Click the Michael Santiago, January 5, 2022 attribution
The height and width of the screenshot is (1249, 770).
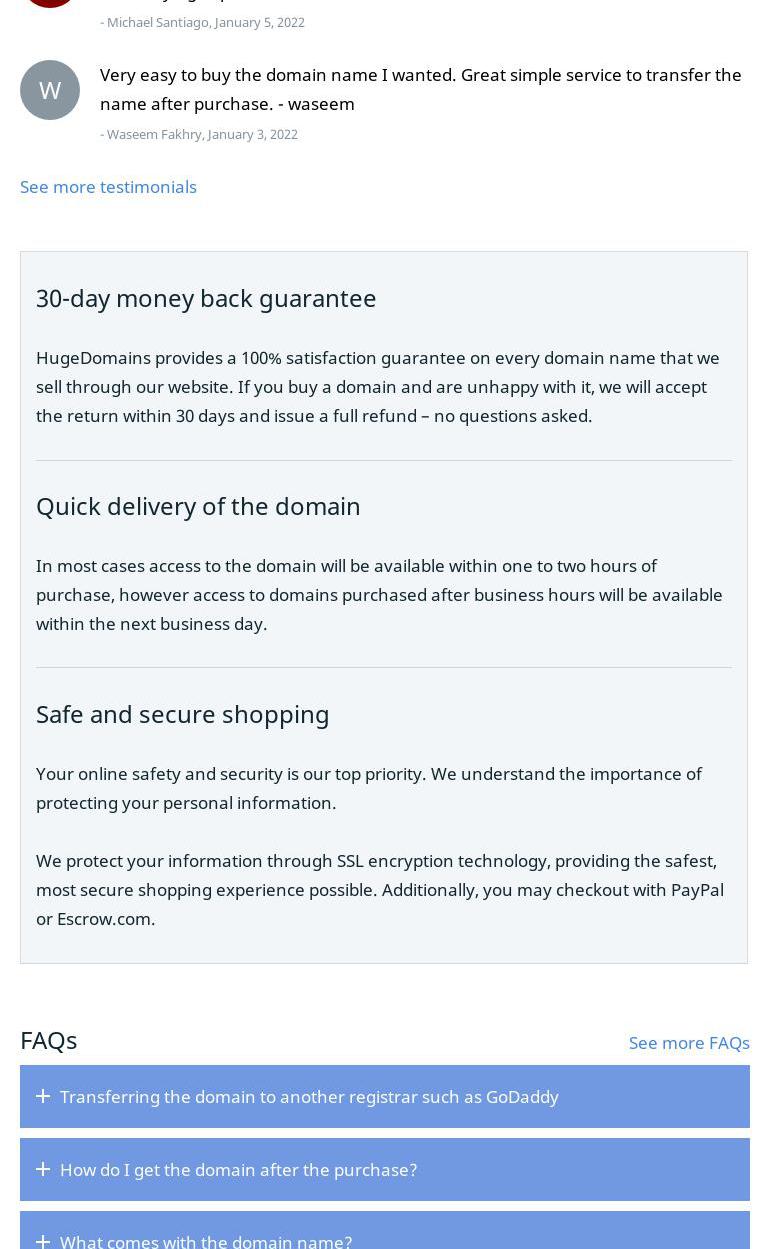203,22
